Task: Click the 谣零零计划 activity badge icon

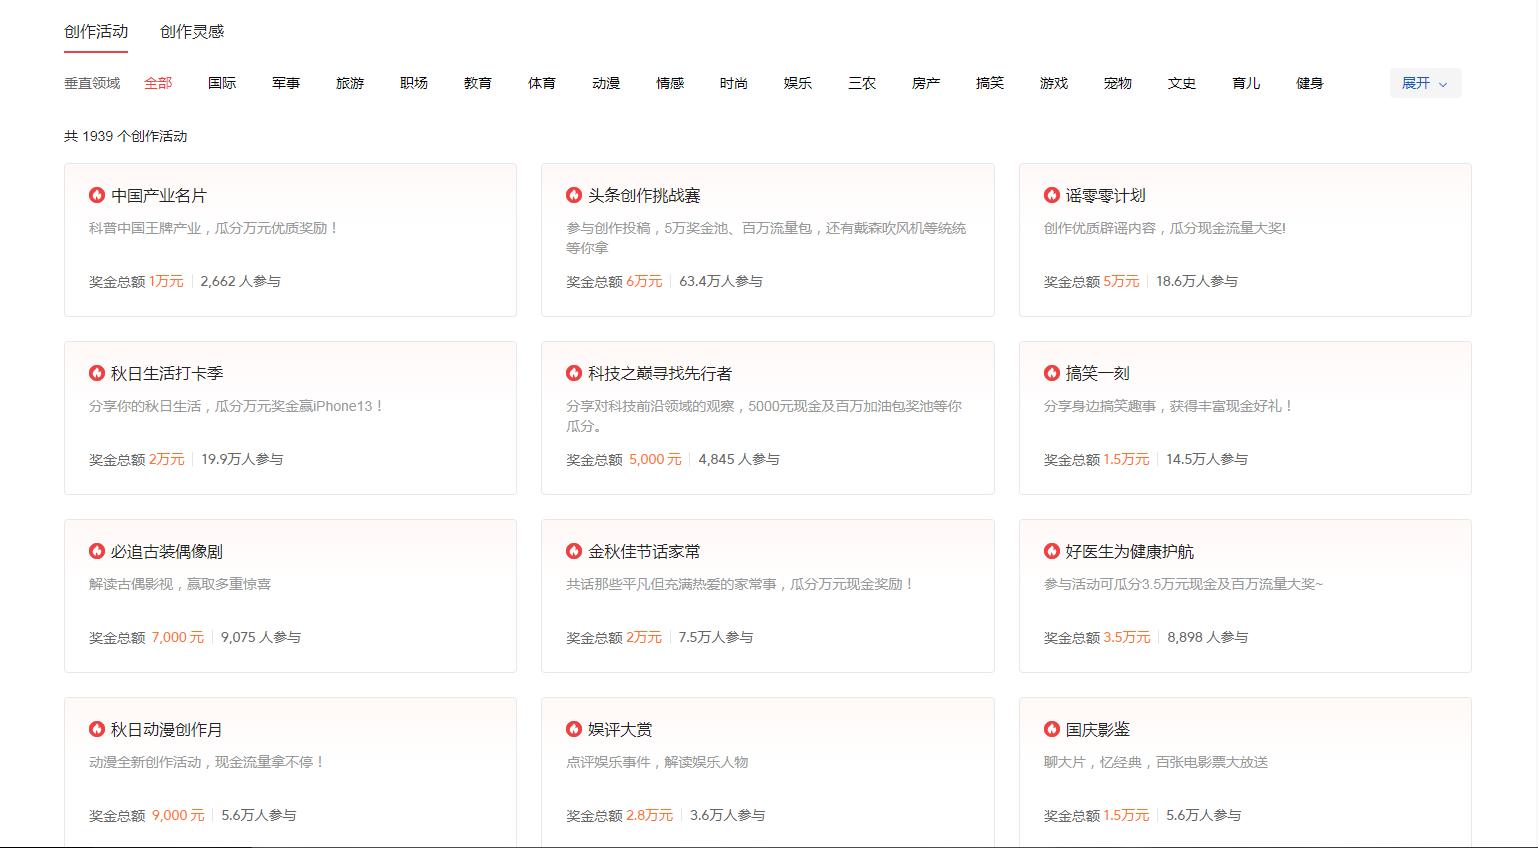Action: pos(1051,195)
